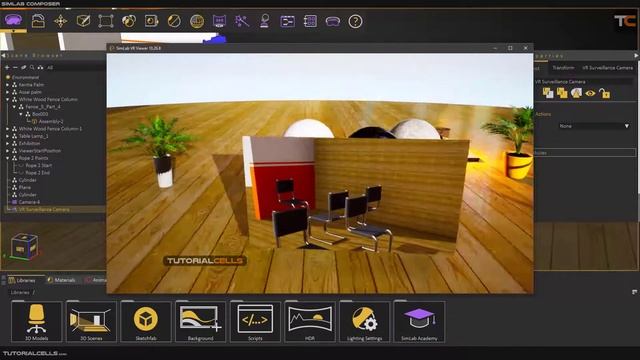Open the Lighting Settings library
The height and width of the screenshot is (360, 640).
[x=364, y=322]
